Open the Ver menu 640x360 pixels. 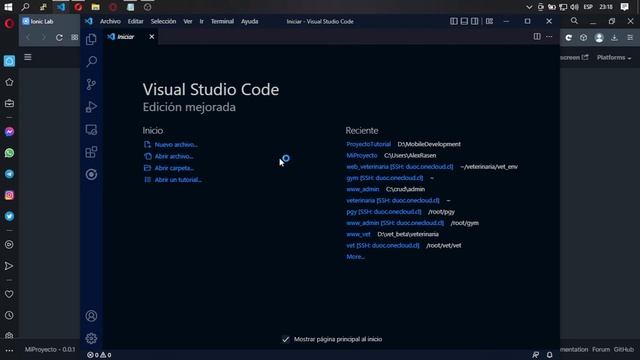[188, 21]
